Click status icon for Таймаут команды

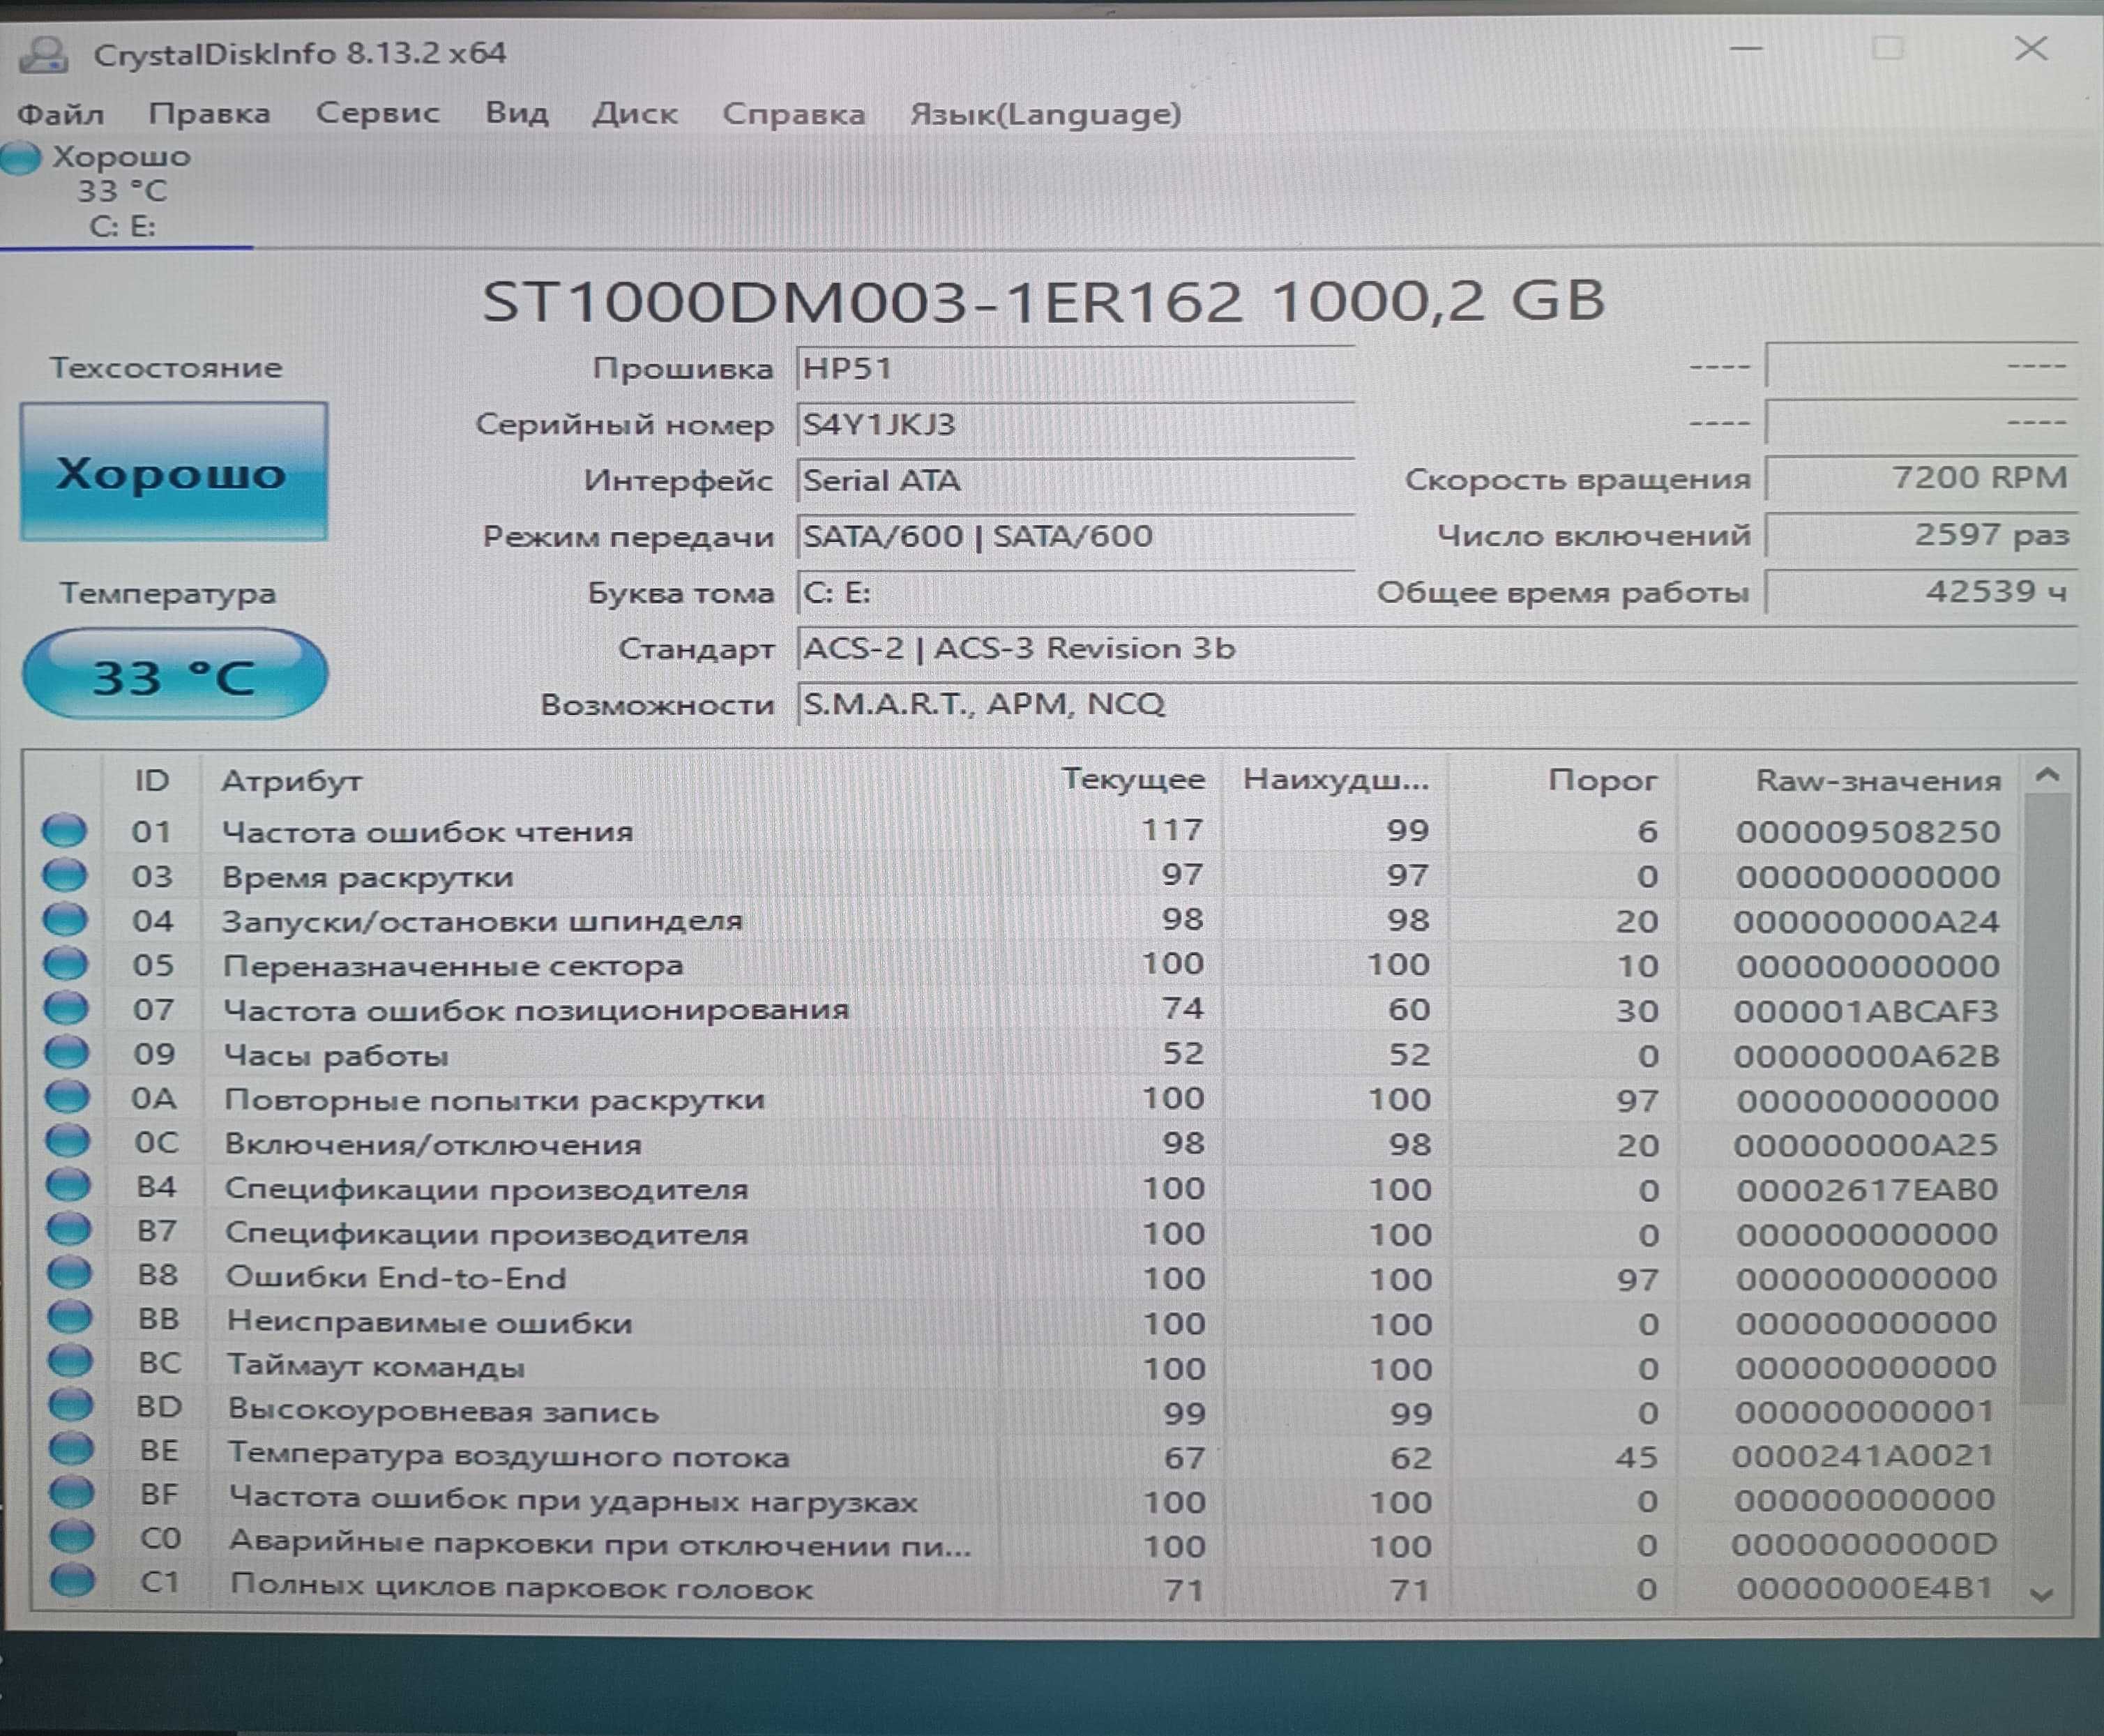point(71,1361)
